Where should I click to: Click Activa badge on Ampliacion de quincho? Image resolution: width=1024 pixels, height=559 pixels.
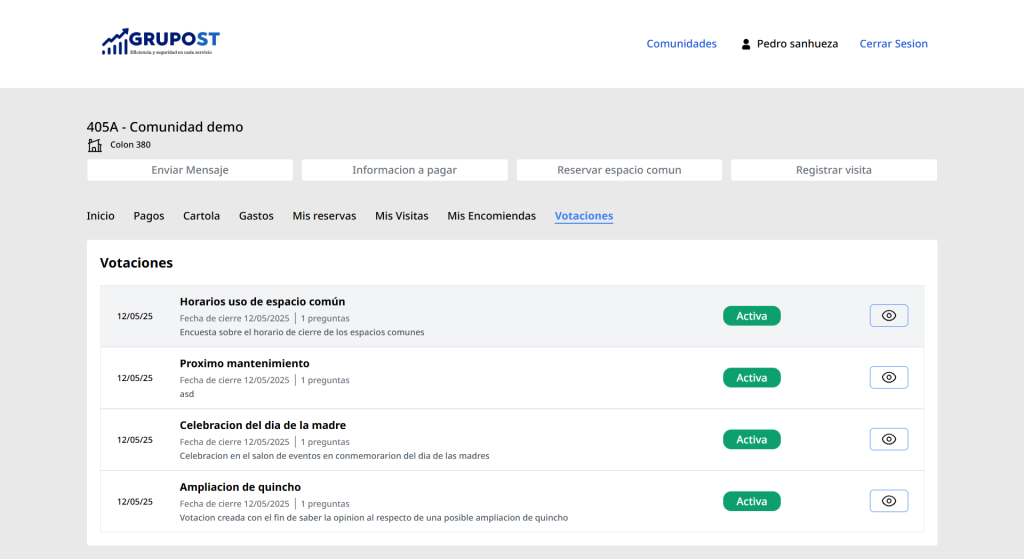(x=751, y=502)
